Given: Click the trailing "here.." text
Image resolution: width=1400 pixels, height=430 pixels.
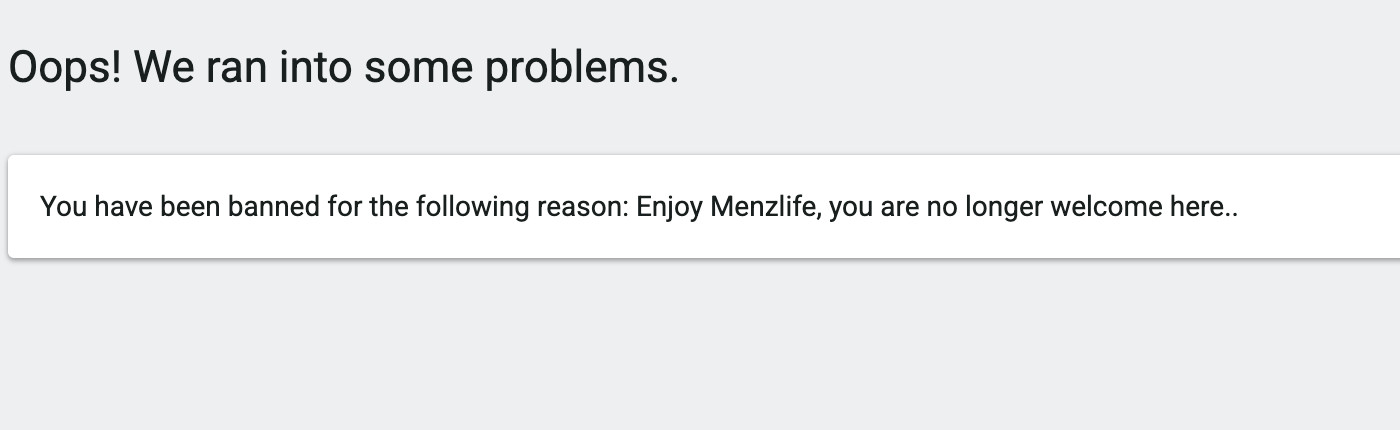Looking at the screenshot, I should 1204,207.
